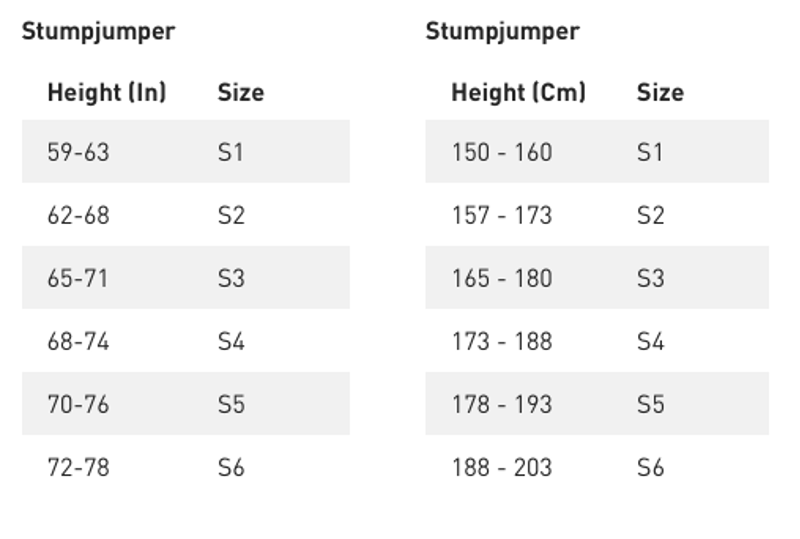Select the 70-76 inches height cell

point(78,404)
